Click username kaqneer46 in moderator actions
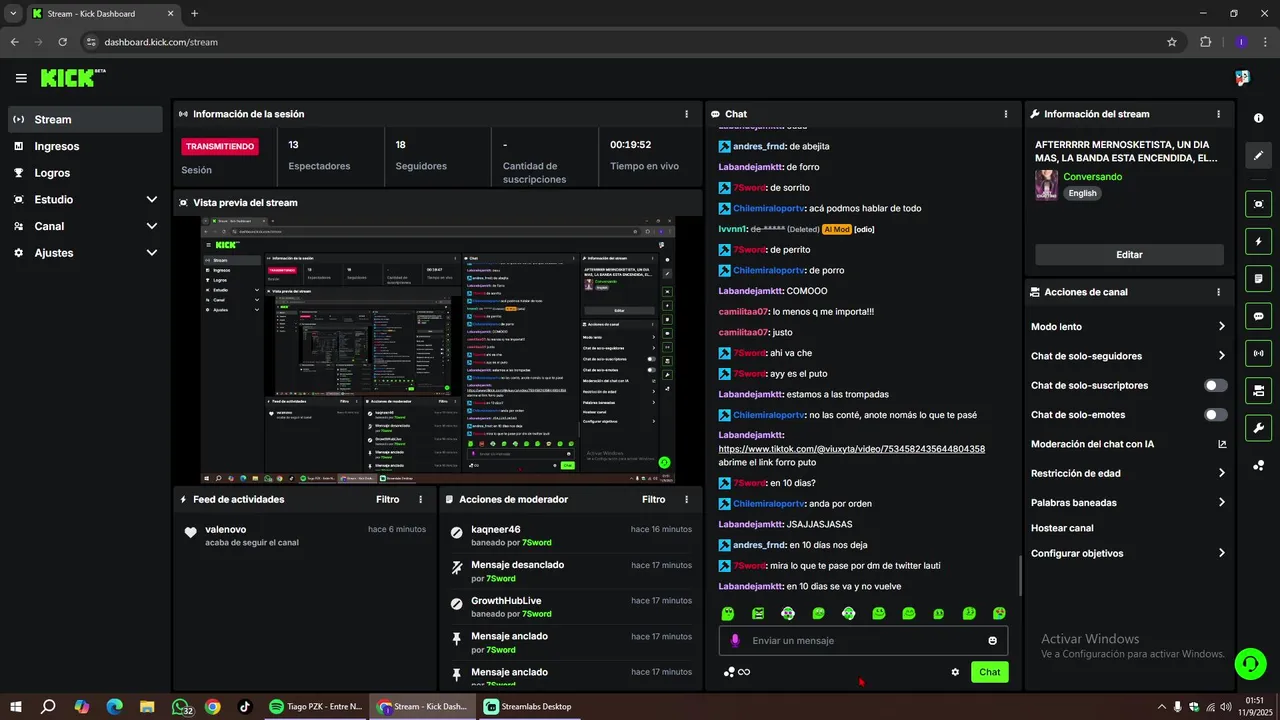 (x=496, y=529)
